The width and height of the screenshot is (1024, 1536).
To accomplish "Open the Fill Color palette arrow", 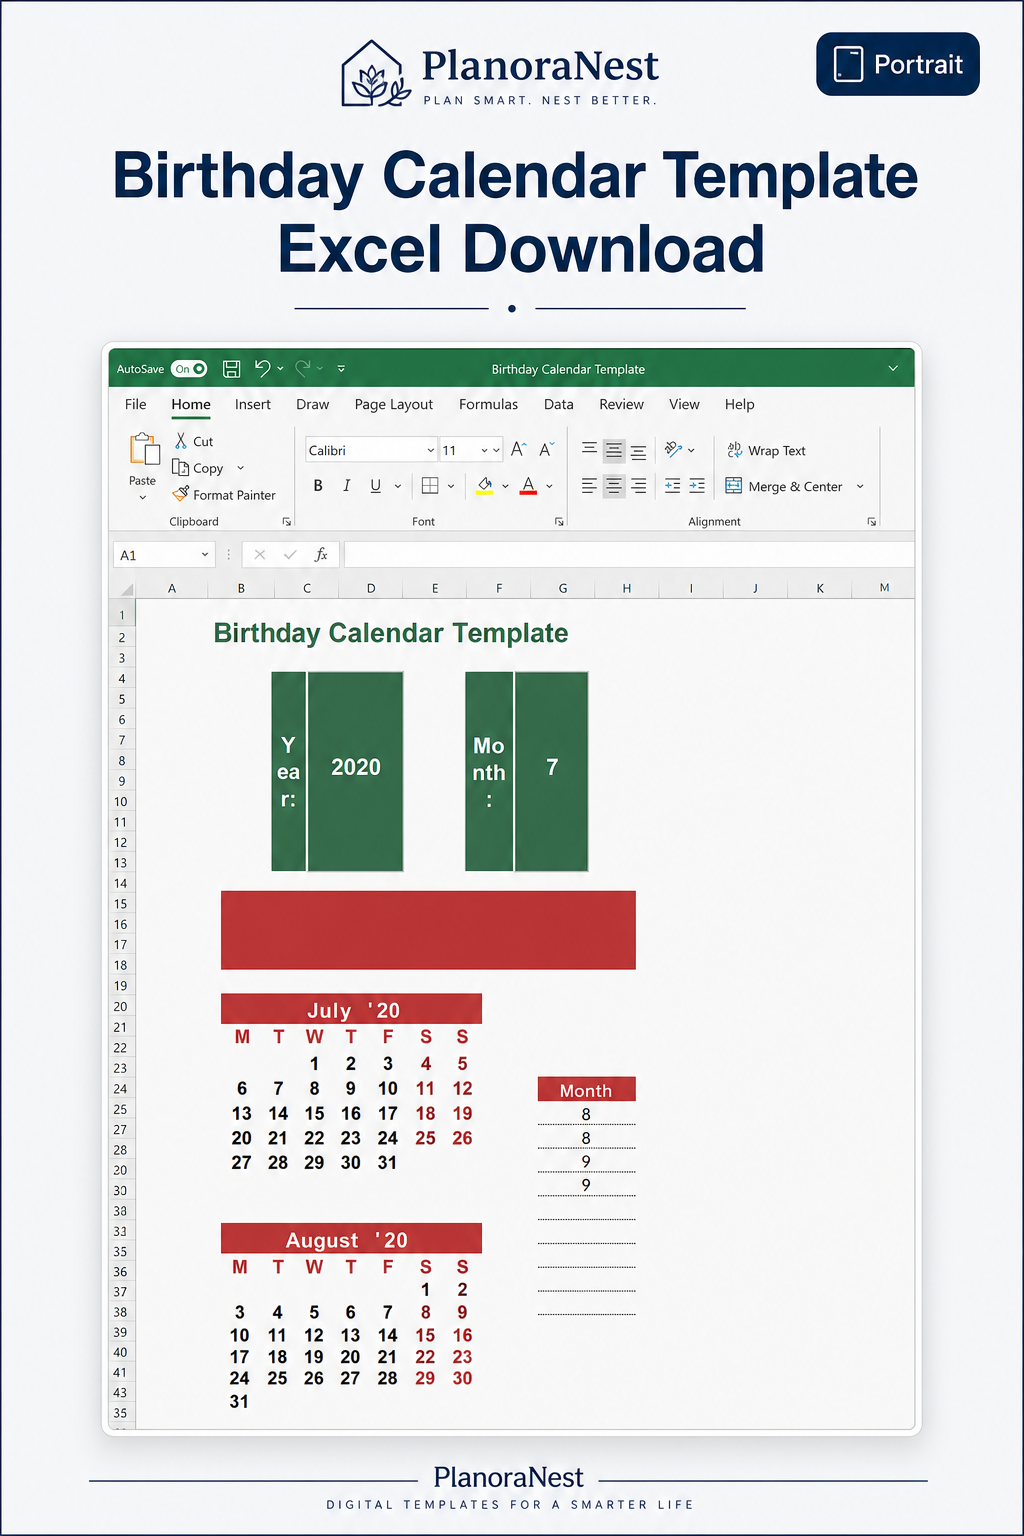I will click(x=505, y=487).
